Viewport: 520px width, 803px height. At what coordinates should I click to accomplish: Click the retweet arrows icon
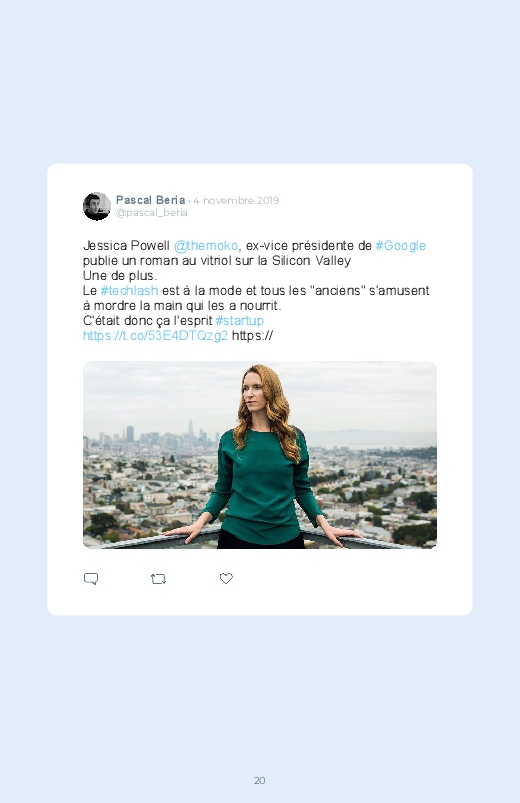158,579
